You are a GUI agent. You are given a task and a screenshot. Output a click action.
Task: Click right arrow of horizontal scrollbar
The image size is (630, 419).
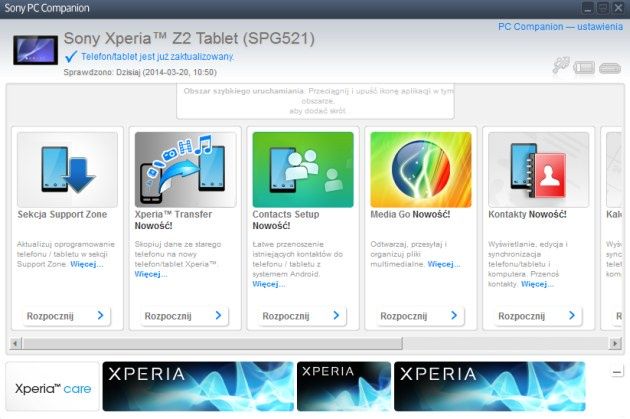(615, 343)
